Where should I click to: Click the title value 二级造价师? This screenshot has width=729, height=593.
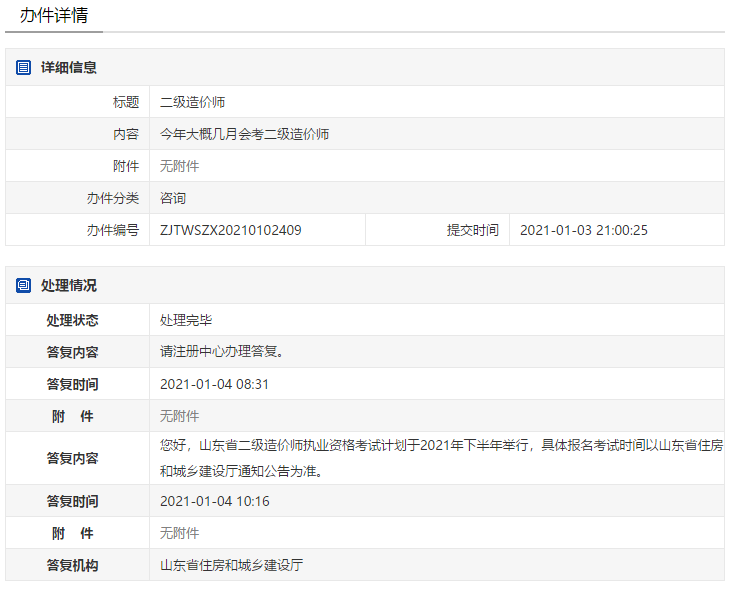[193, 102]
